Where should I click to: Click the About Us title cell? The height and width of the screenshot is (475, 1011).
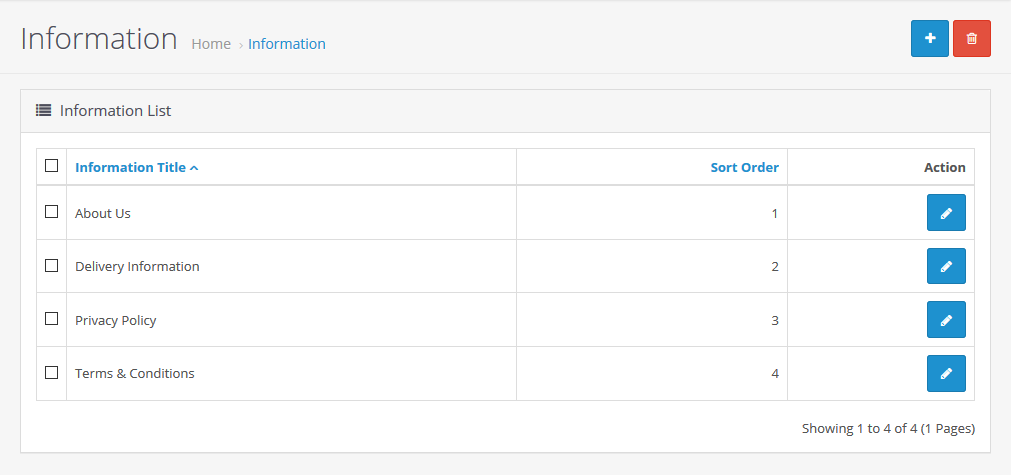click(103, 213)
